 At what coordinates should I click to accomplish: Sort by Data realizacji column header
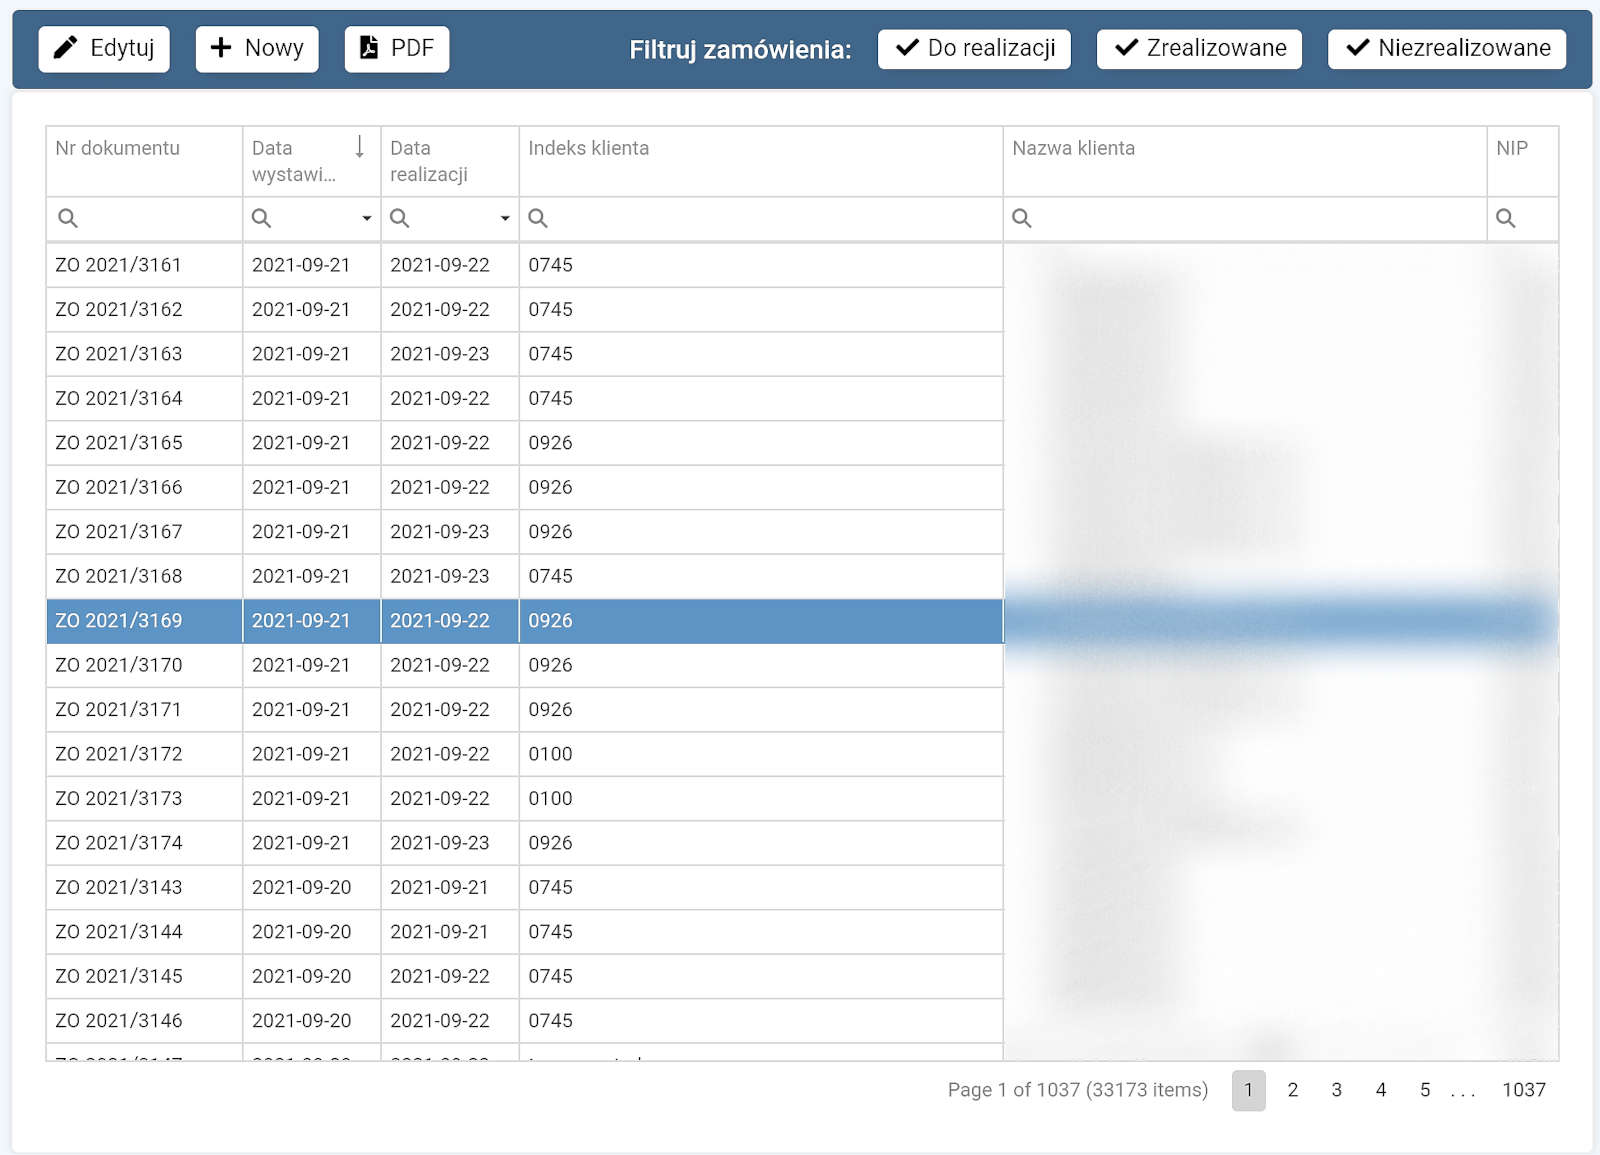point(429,161)
